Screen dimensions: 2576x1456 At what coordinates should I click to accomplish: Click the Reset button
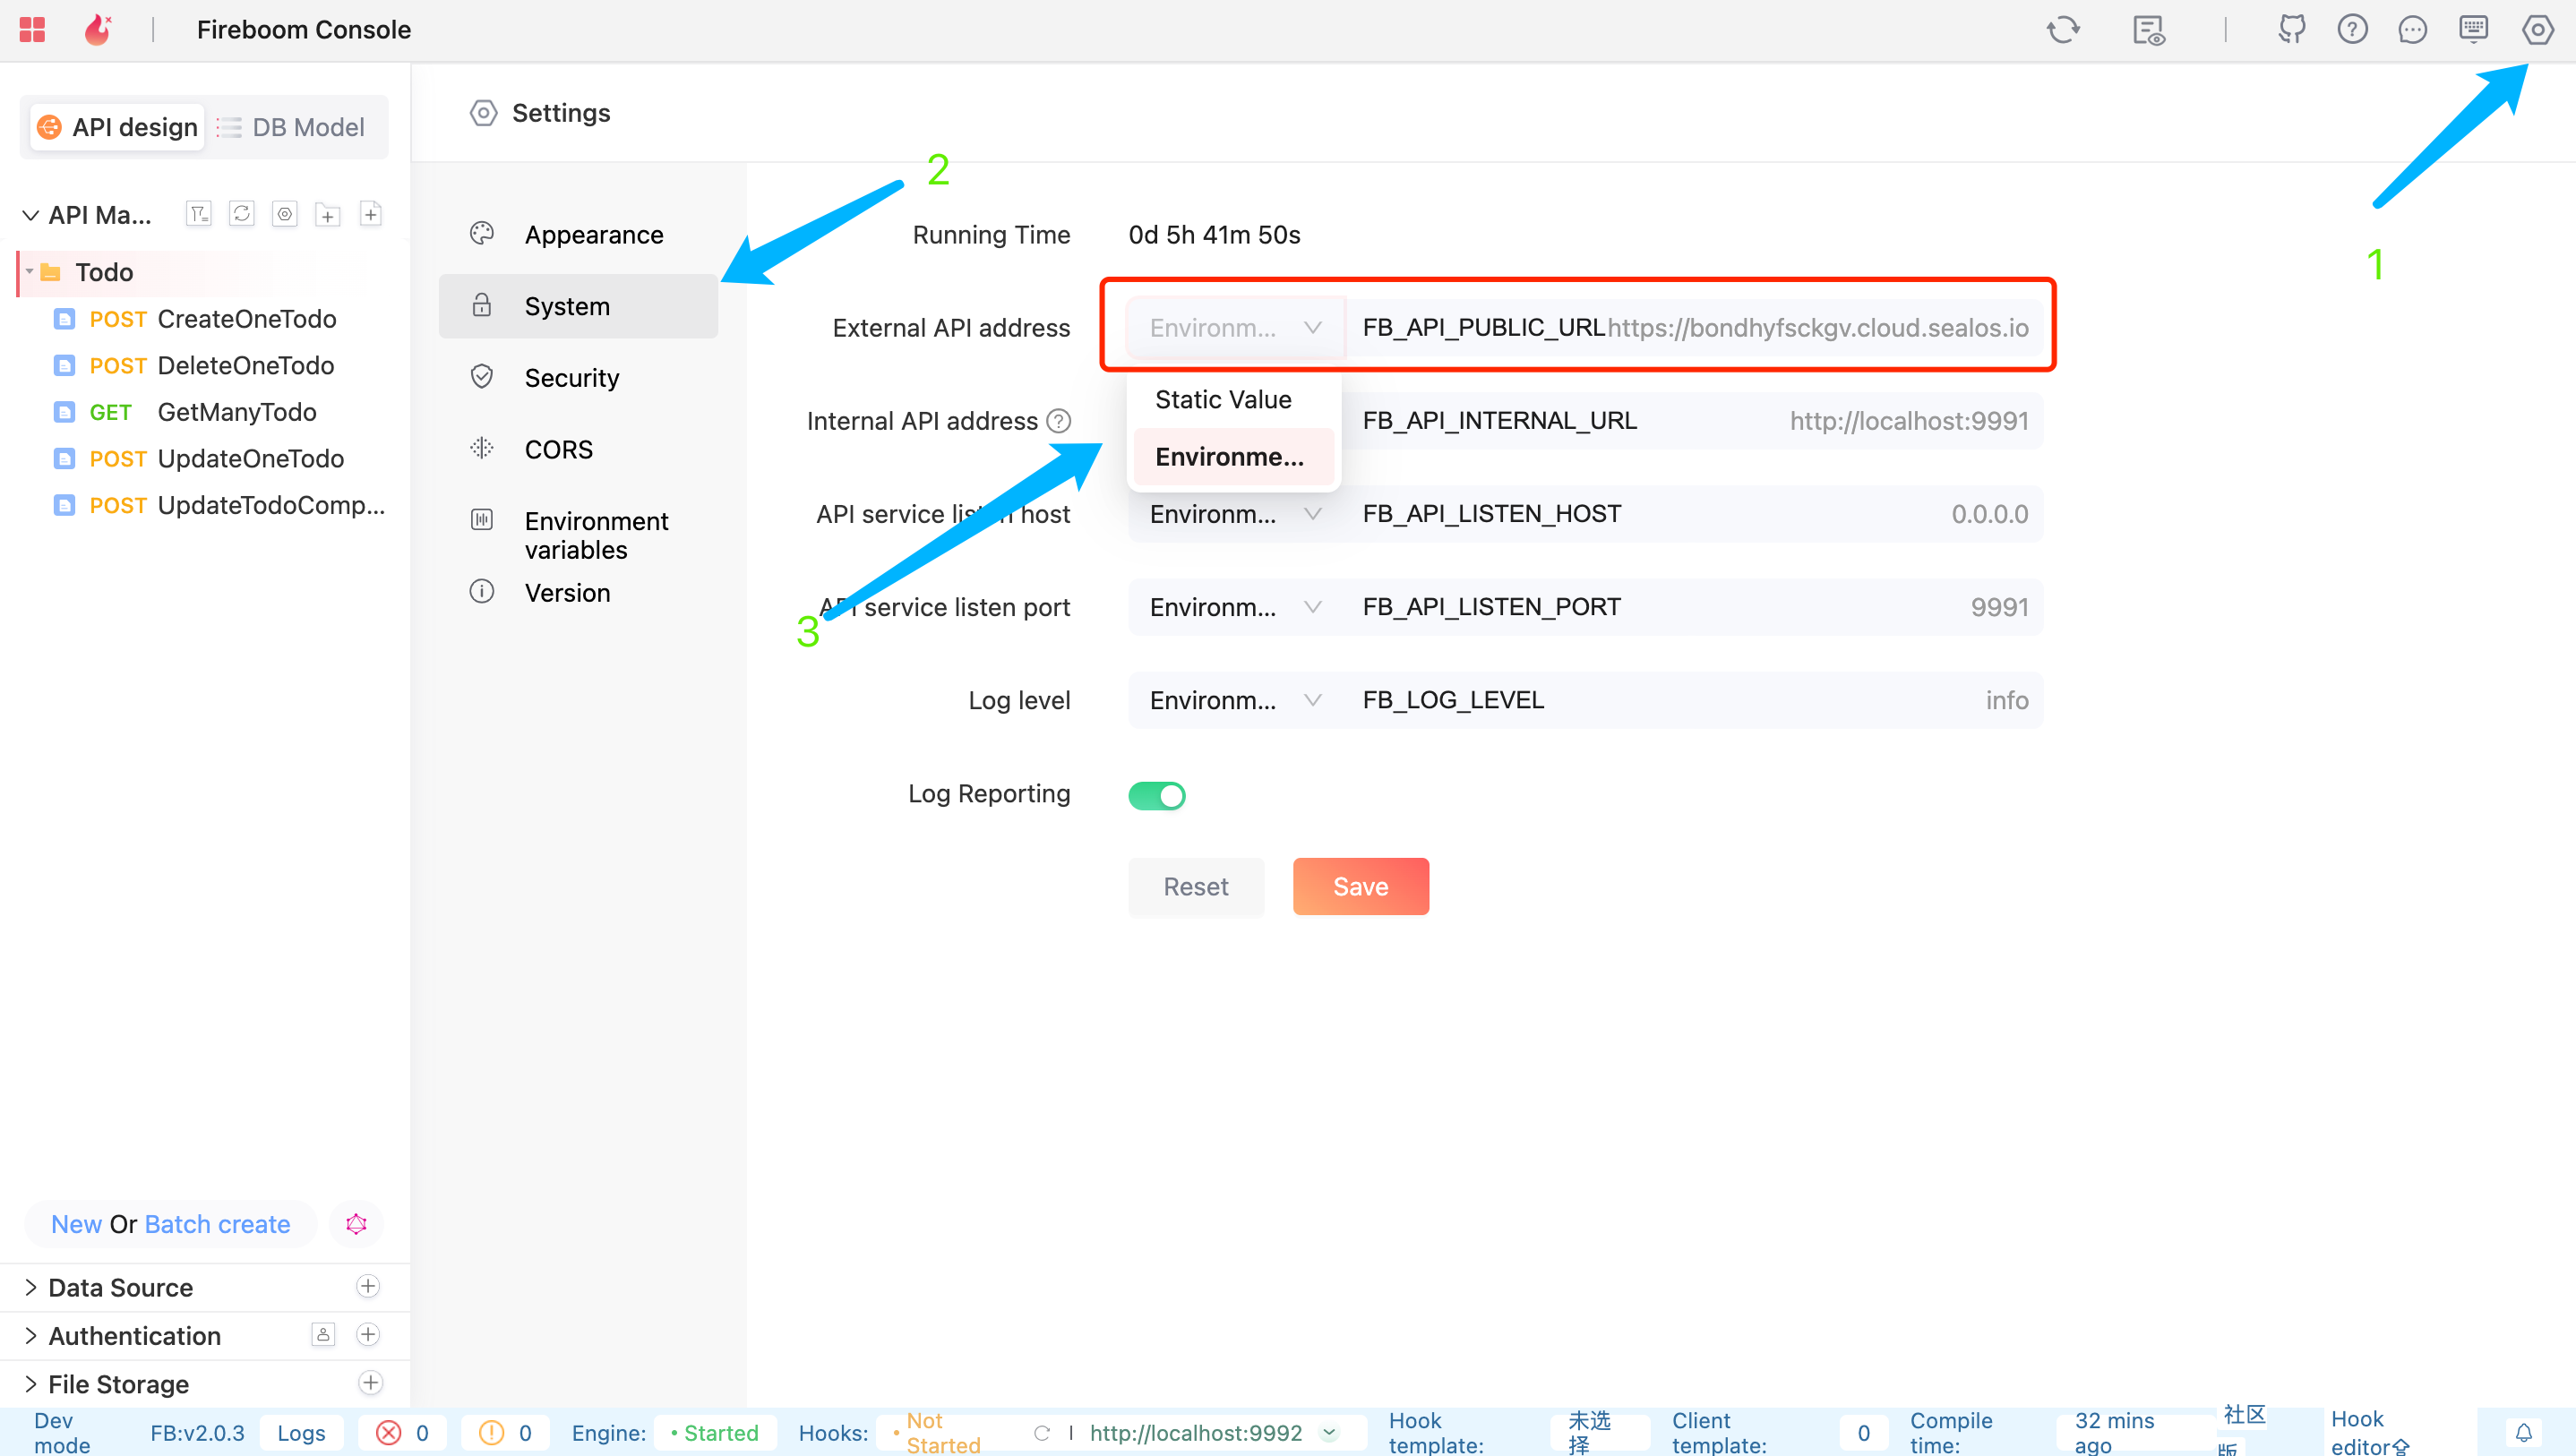(x=1196, y=886)
